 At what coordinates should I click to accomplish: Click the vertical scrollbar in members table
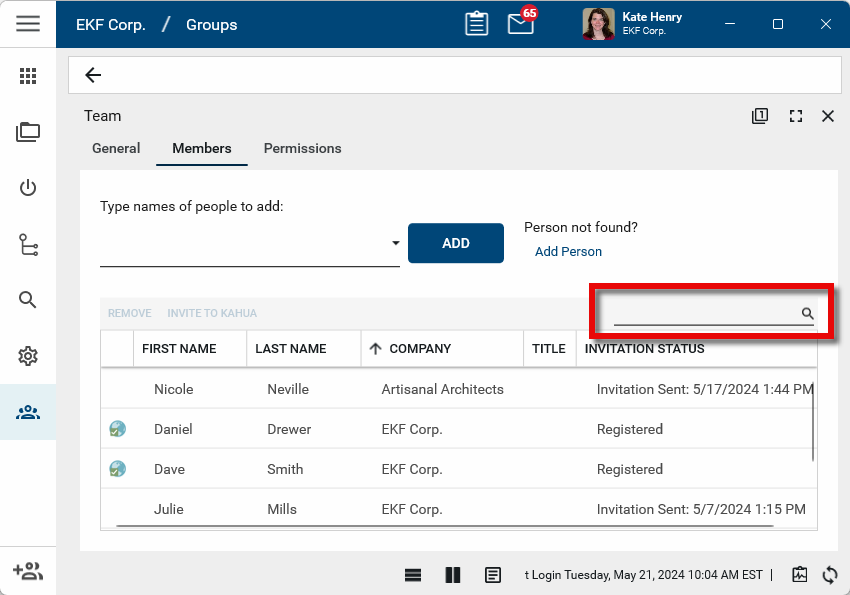click(813, 420)
